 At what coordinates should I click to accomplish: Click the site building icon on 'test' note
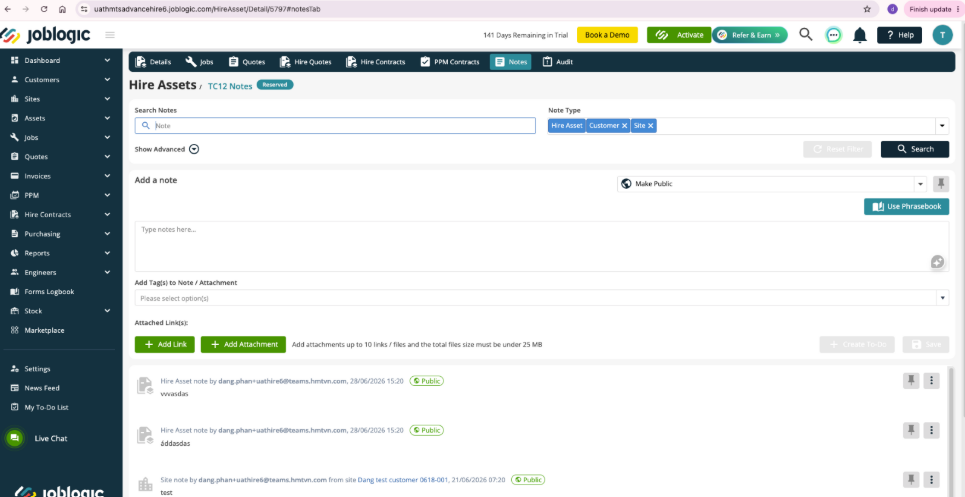point(145,484)
